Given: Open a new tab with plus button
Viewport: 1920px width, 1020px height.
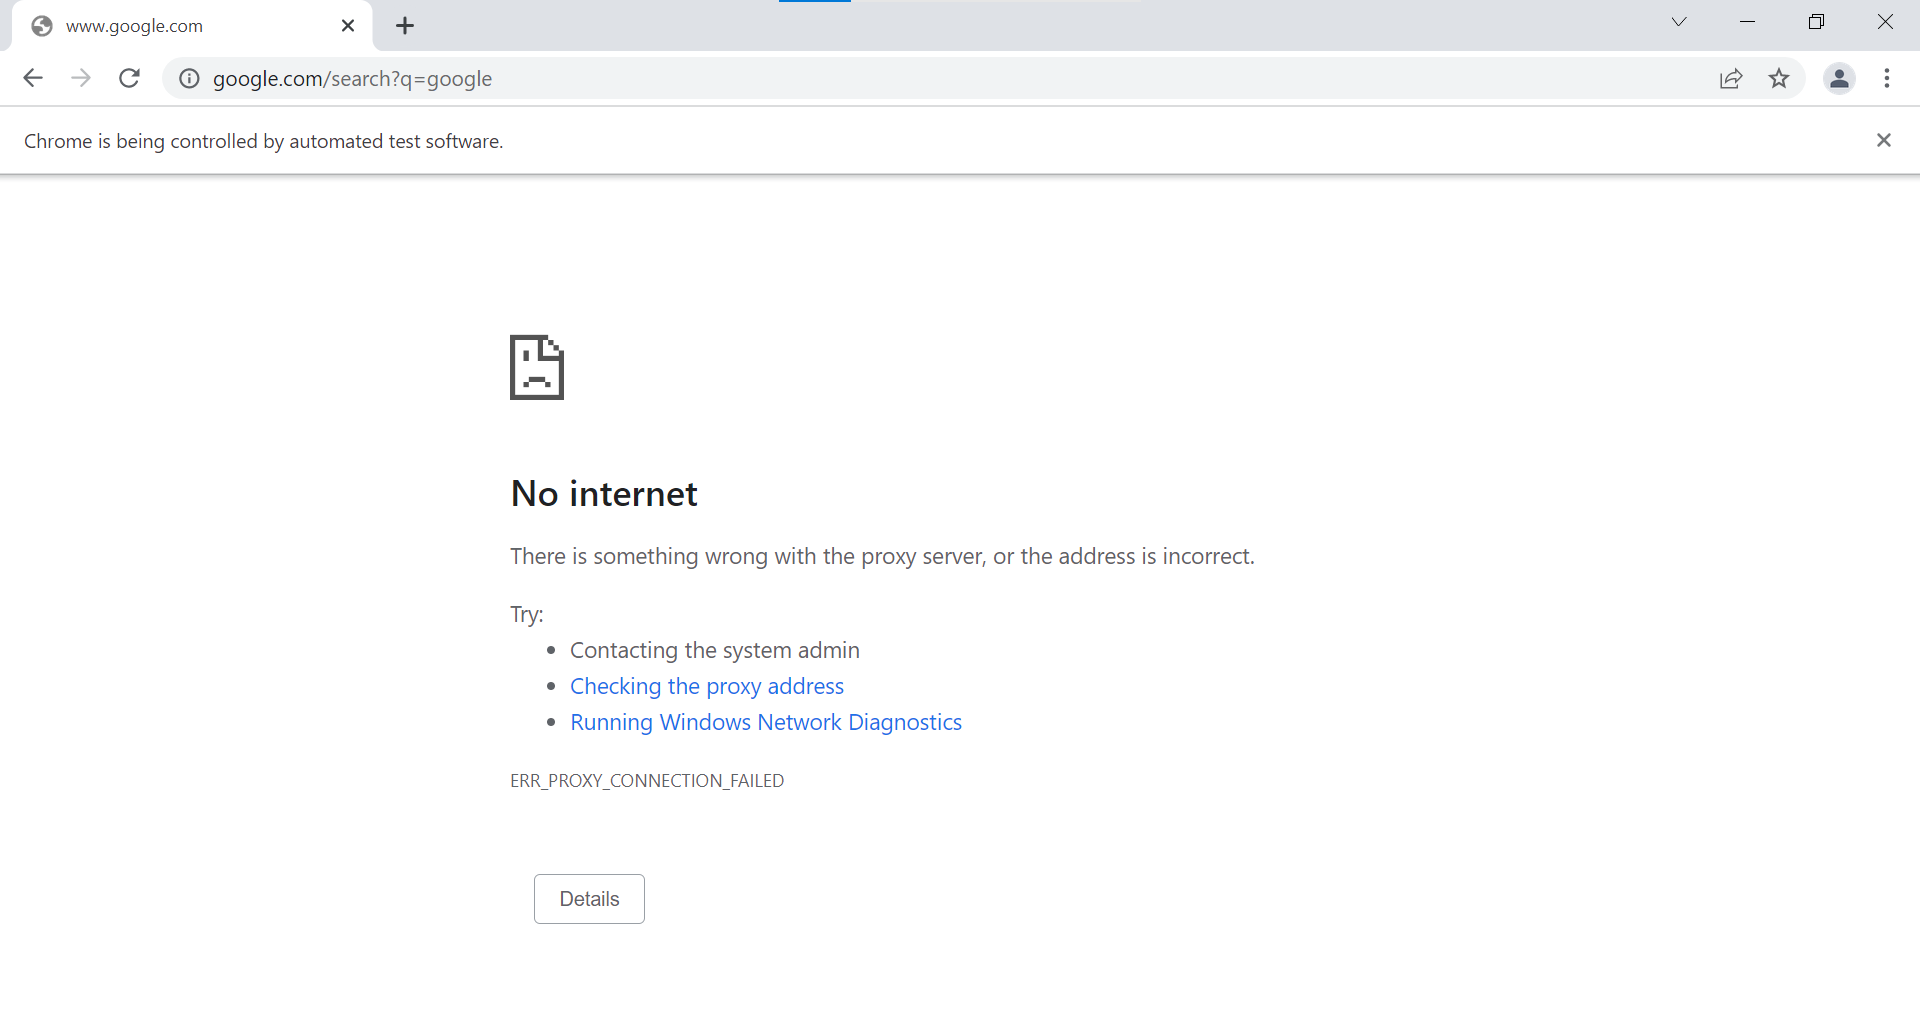Looking at the screenshot, I should point(405,26).
